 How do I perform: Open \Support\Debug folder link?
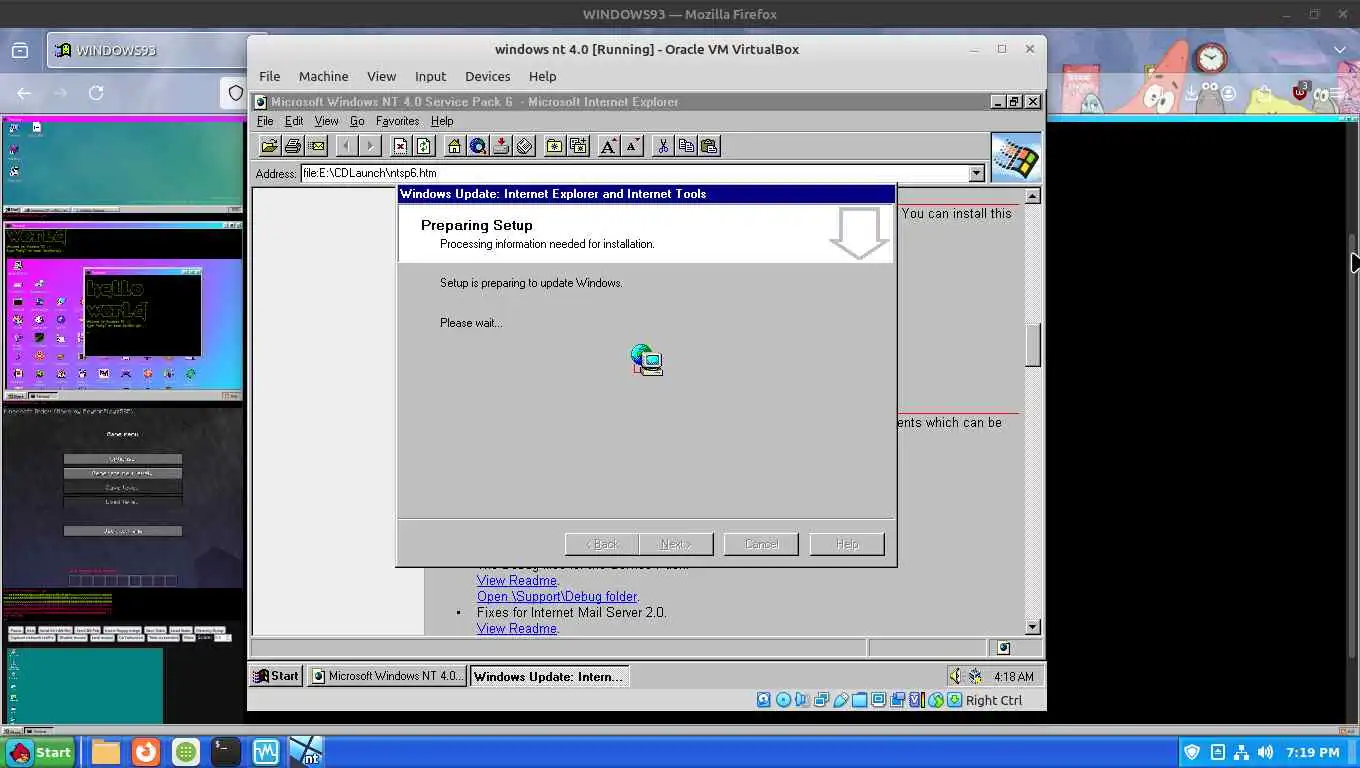557,596
